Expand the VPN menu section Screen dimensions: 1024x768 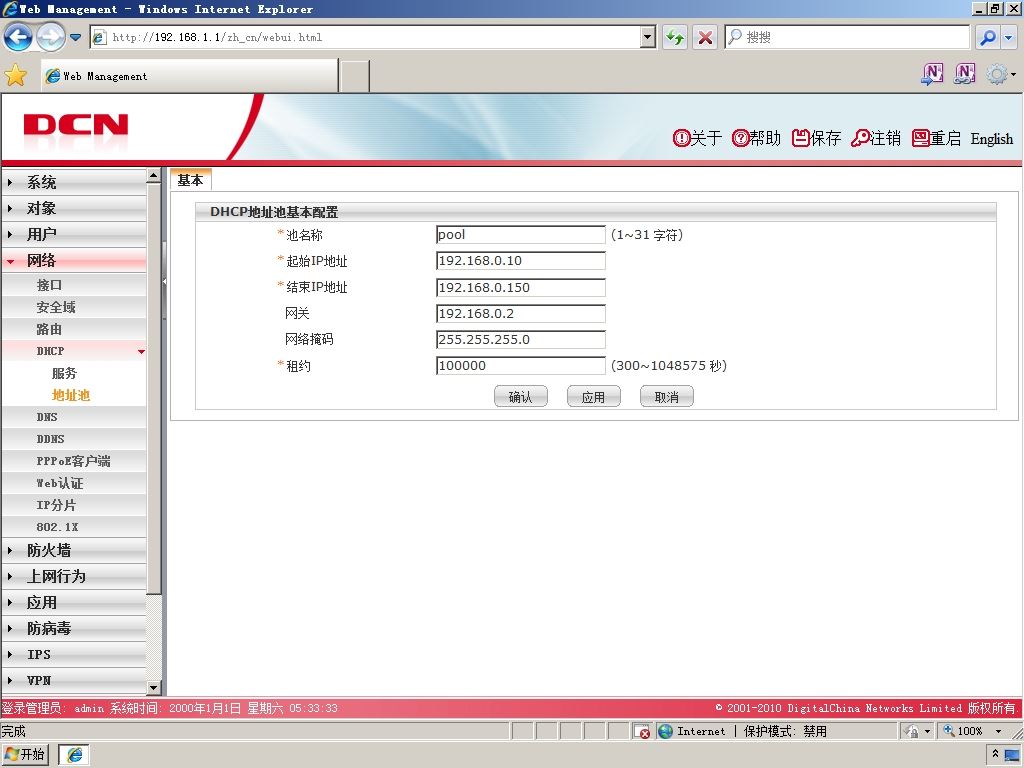[x=74, y=680]
